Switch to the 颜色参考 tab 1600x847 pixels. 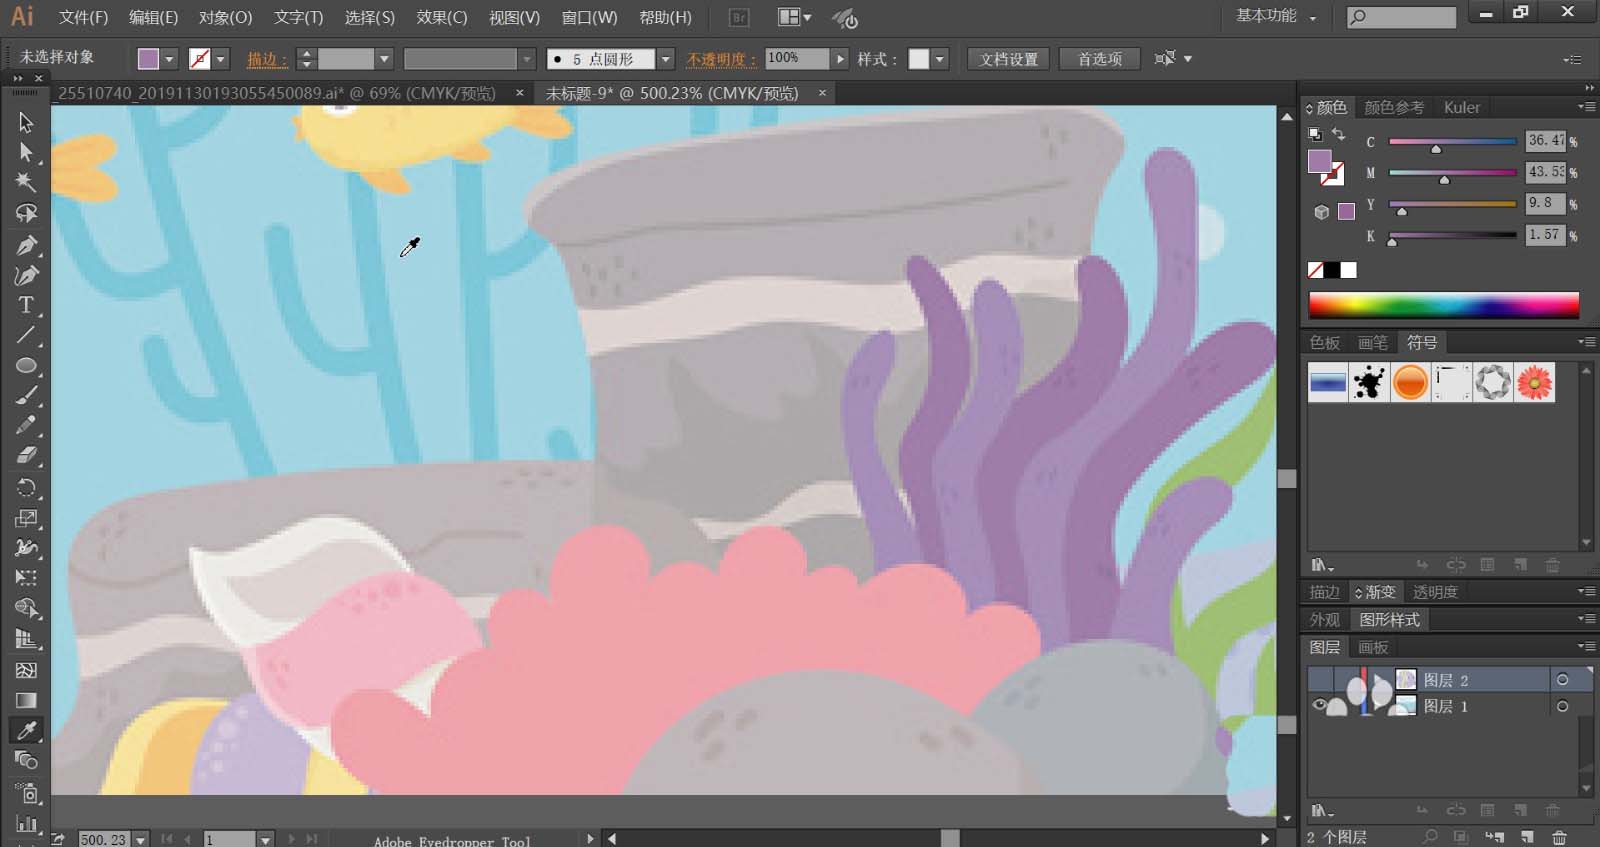point(1394,107)
